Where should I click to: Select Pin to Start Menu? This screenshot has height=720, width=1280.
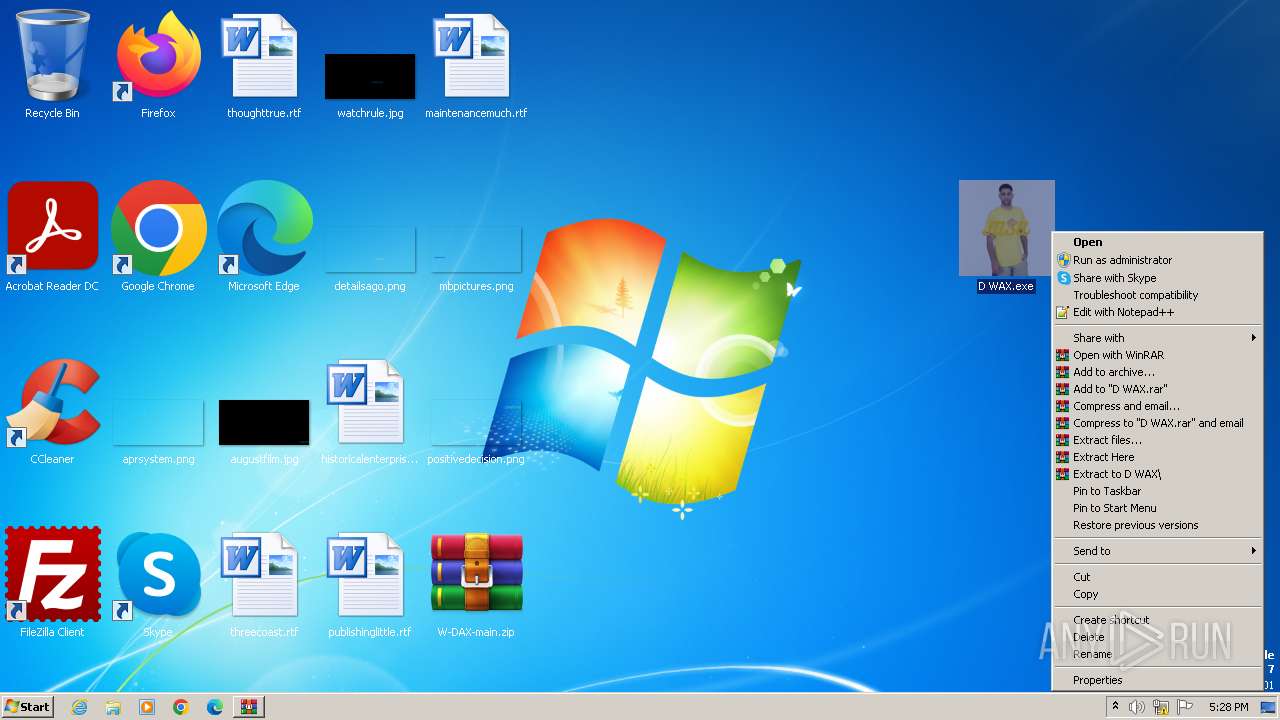tap(1158, 508)
